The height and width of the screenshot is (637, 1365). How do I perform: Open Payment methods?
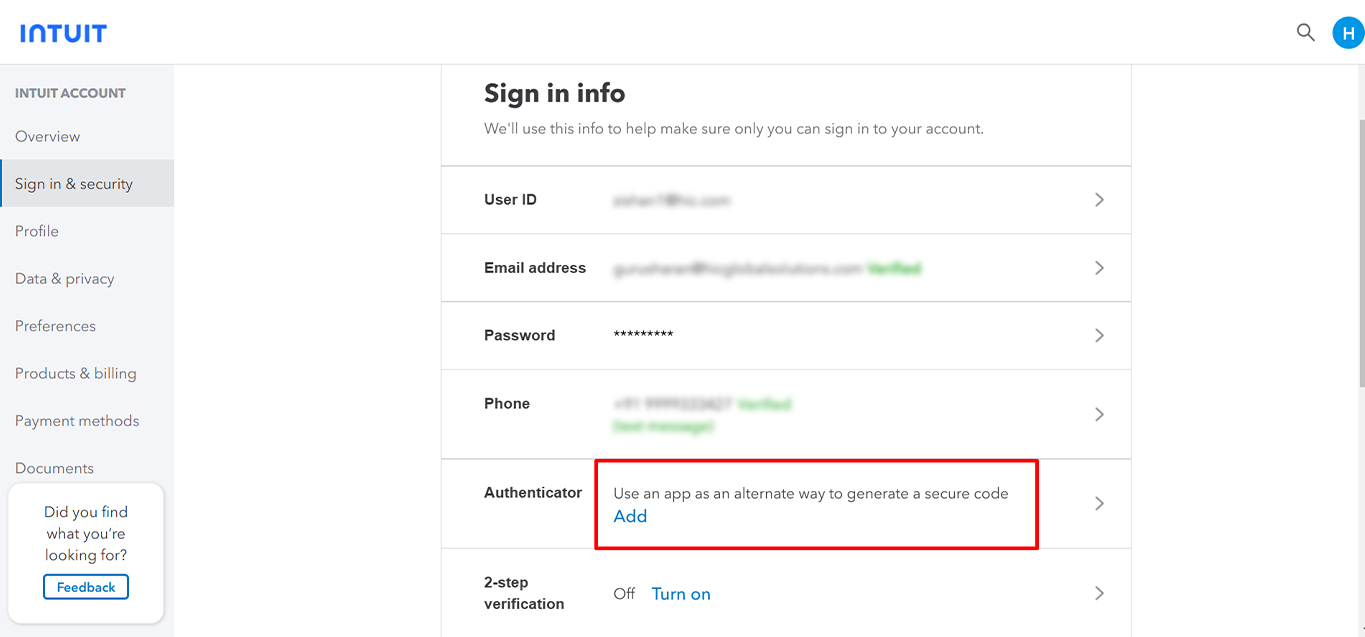77,421
